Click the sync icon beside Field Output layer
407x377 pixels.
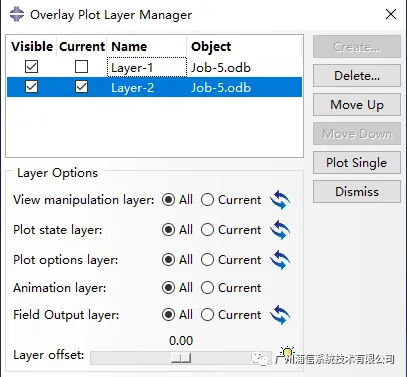[x=280, y=315]
